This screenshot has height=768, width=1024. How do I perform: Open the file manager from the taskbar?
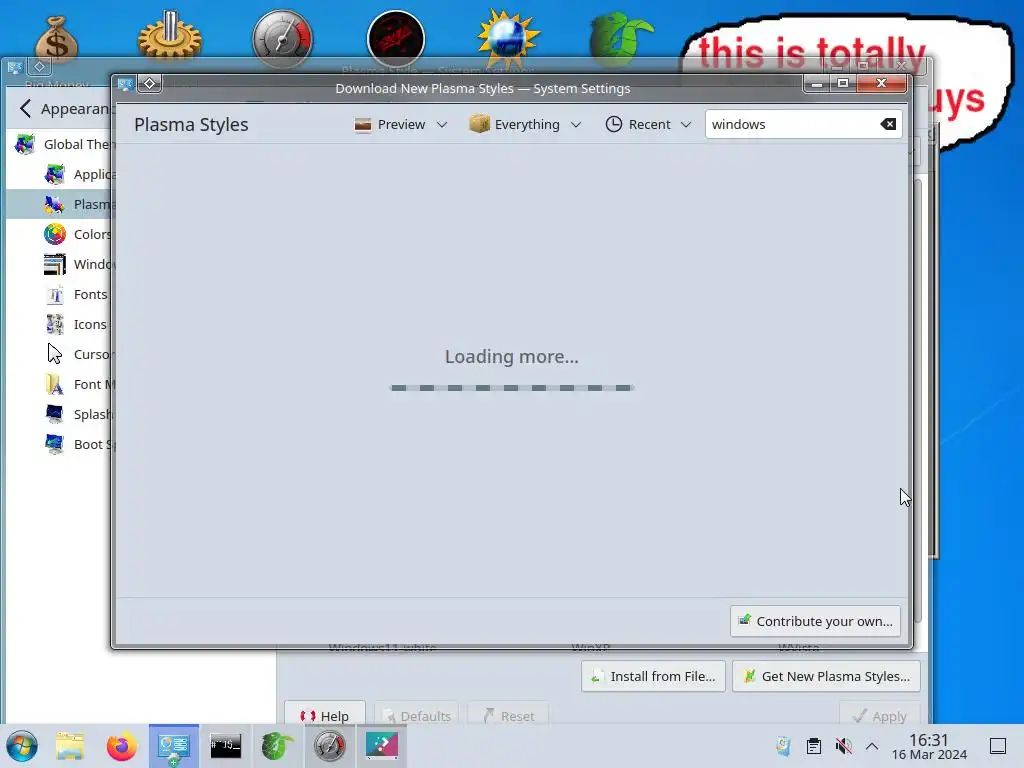[70, 746]
